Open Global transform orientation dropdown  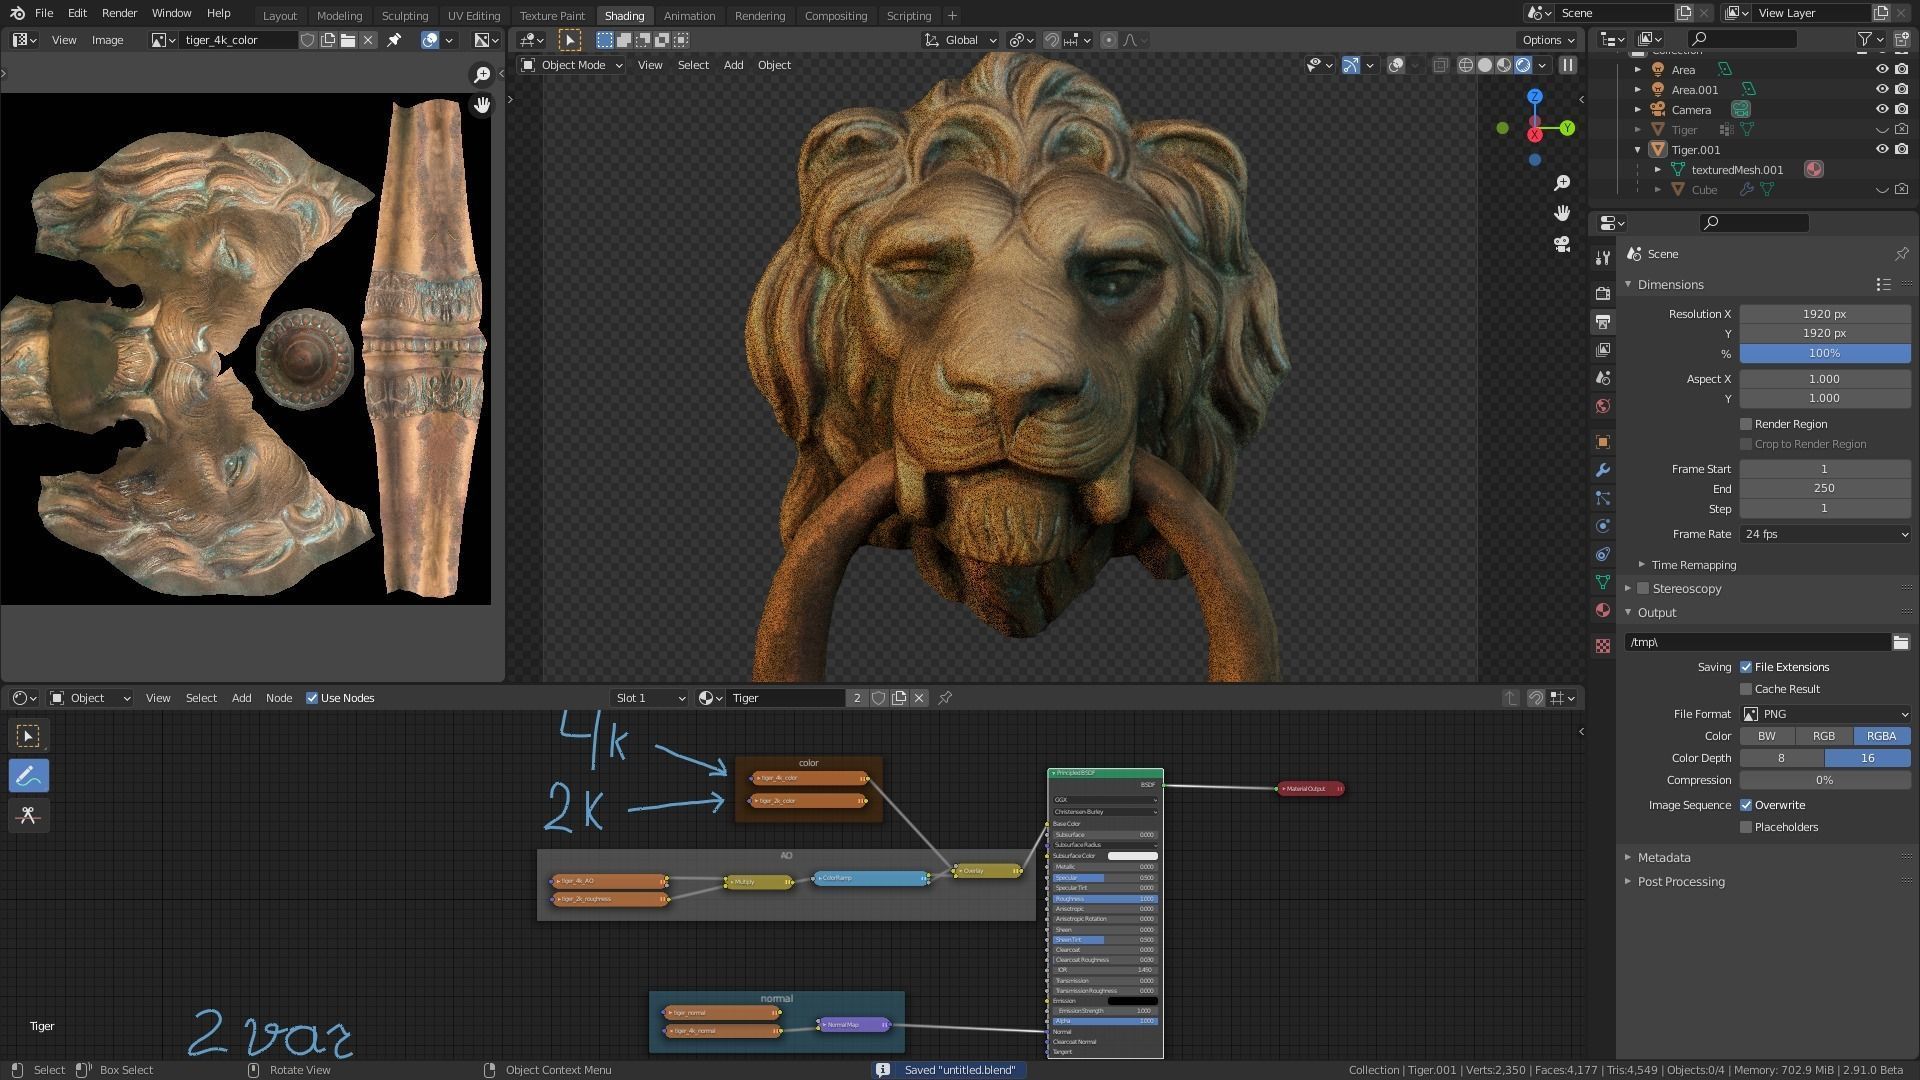click(960, 40)
